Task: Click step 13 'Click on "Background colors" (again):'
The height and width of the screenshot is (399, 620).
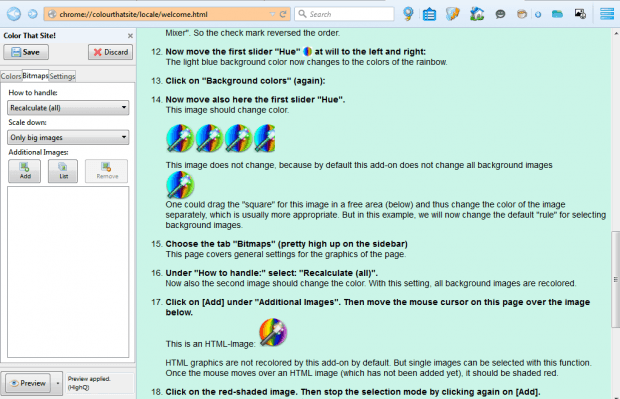Action: coord(245,81)
